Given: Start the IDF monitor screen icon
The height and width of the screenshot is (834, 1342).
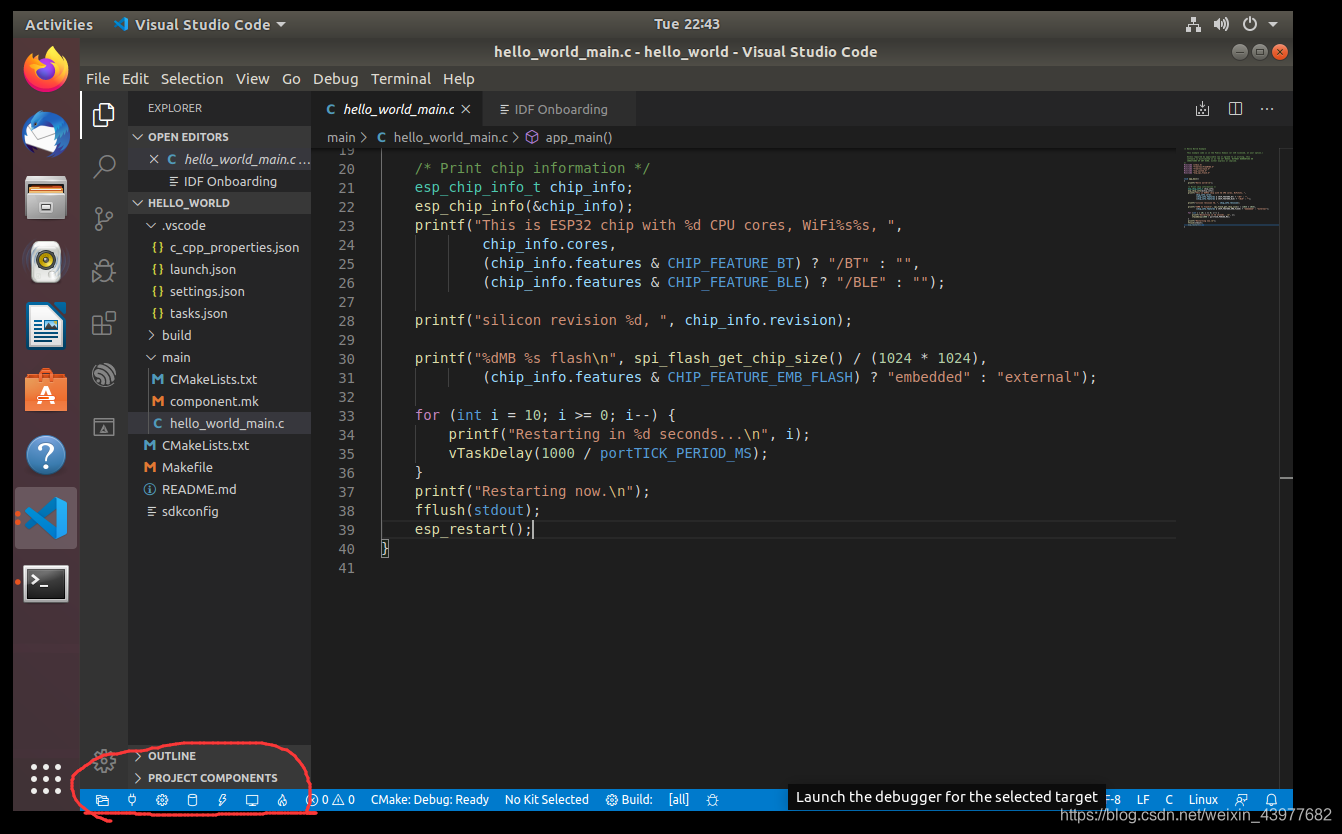Looking at the screenshot, I should click(x=252, y=800).
